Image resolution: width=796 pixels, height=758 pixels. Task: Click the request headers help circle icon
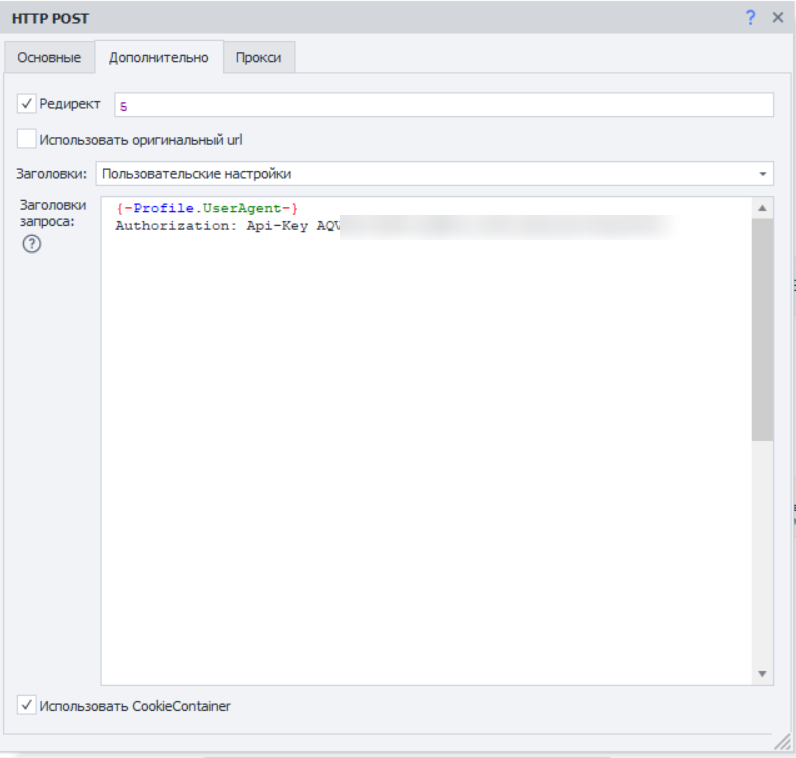[31, 244]
